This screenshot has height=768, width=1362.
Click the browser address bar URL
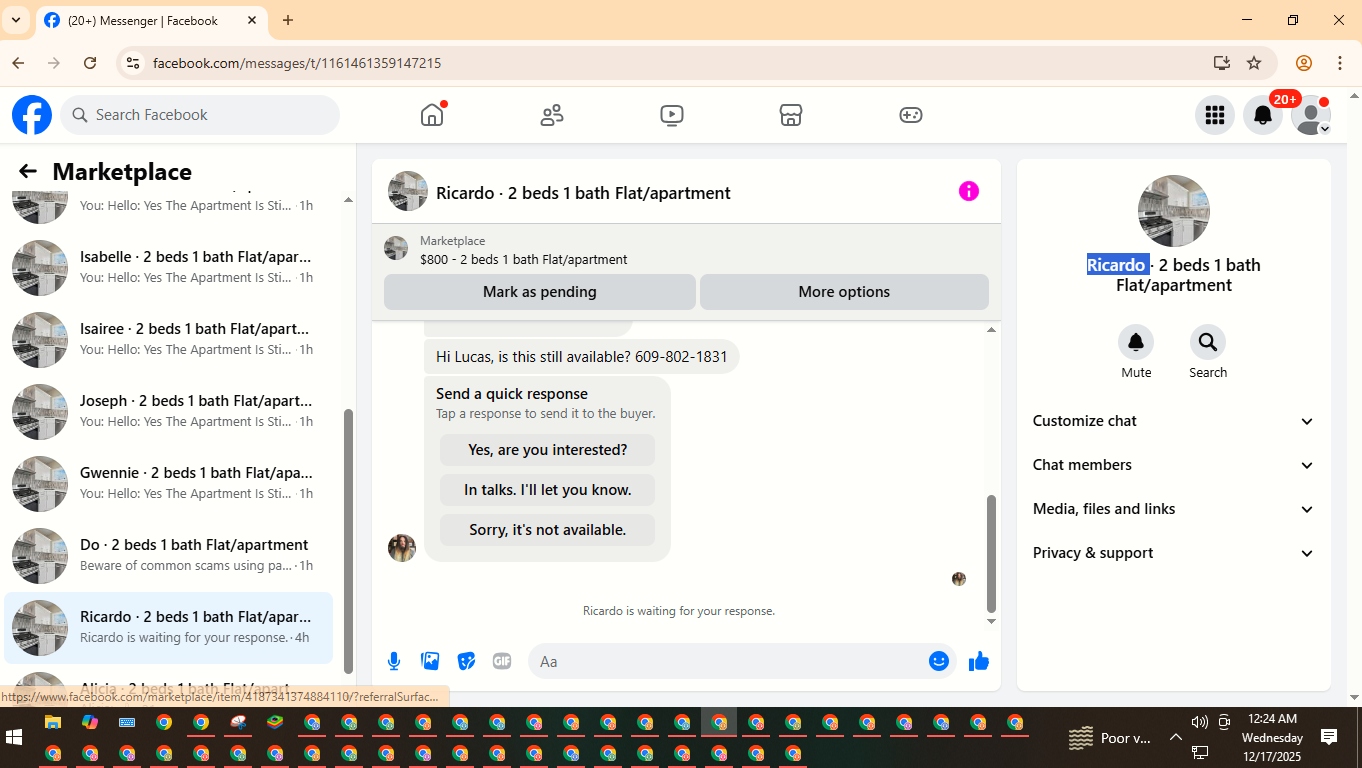(297, 63)
